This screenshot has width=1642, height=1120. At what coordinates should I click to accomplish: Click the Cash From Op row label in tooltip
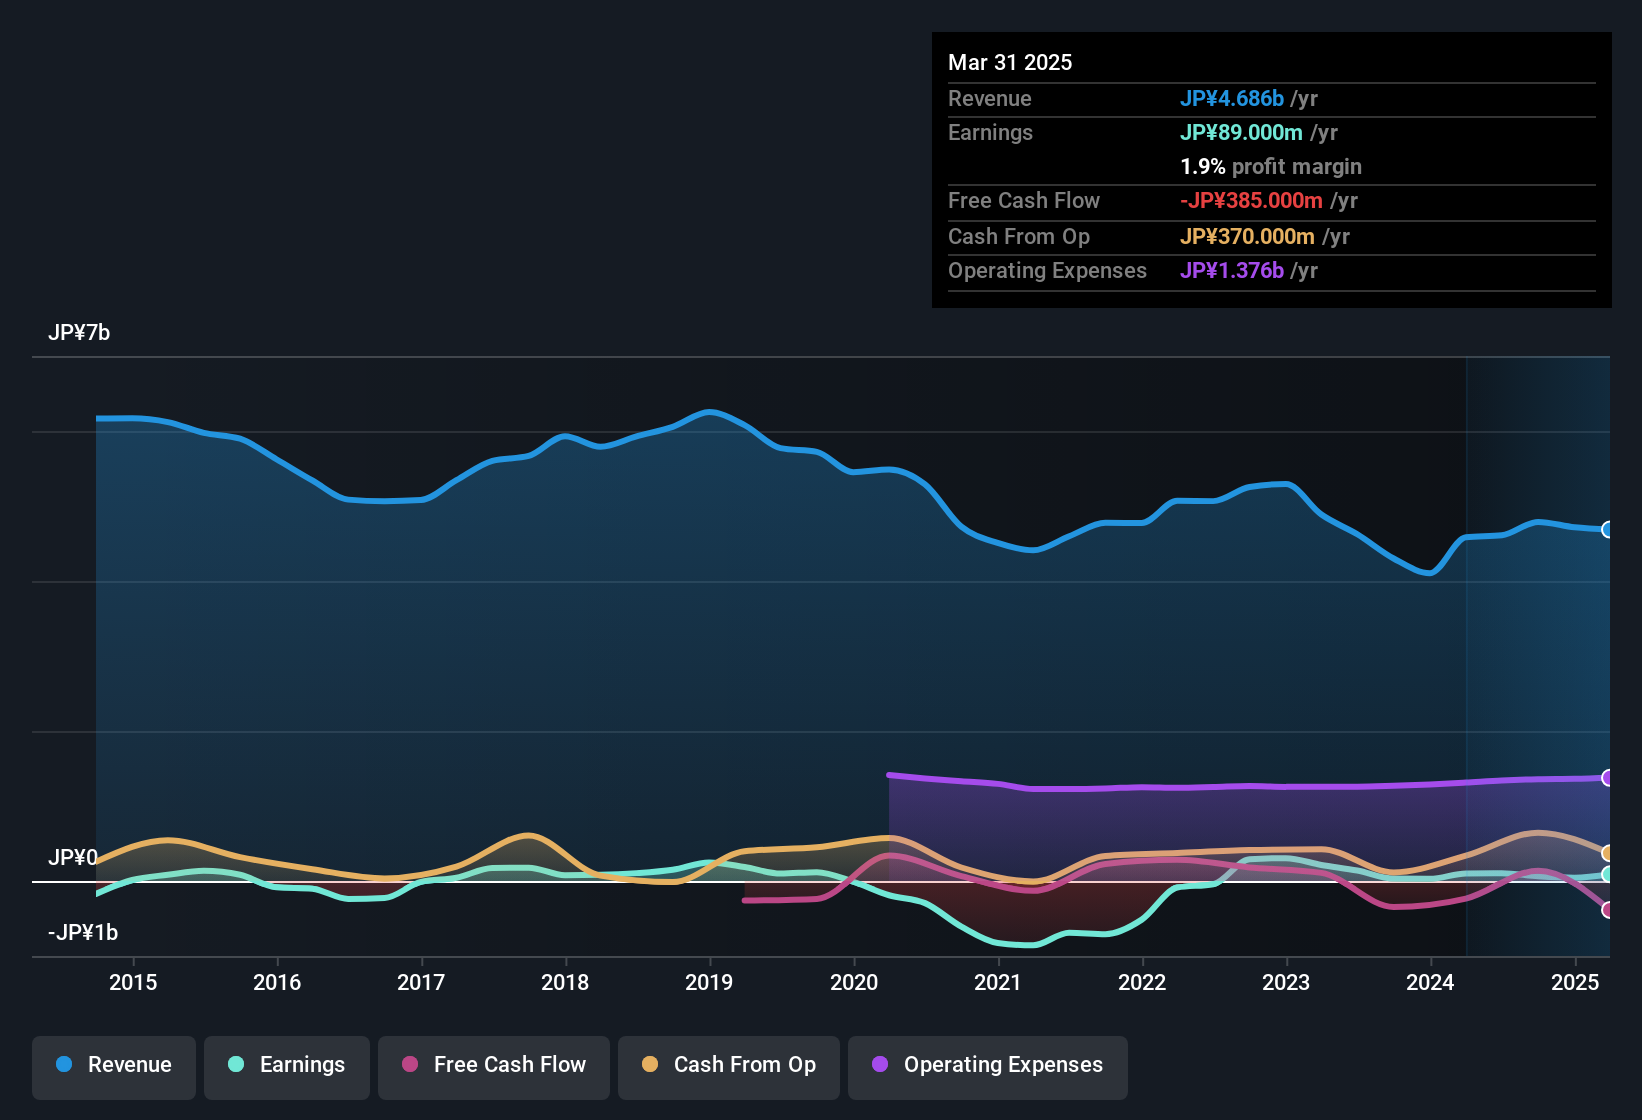[x=1019, y=236]
